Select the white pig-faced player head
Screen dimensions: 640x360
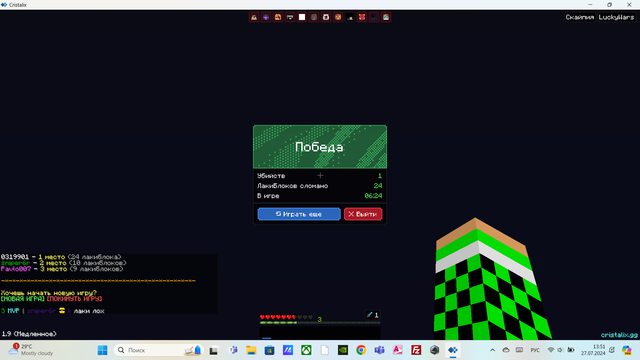326,17
